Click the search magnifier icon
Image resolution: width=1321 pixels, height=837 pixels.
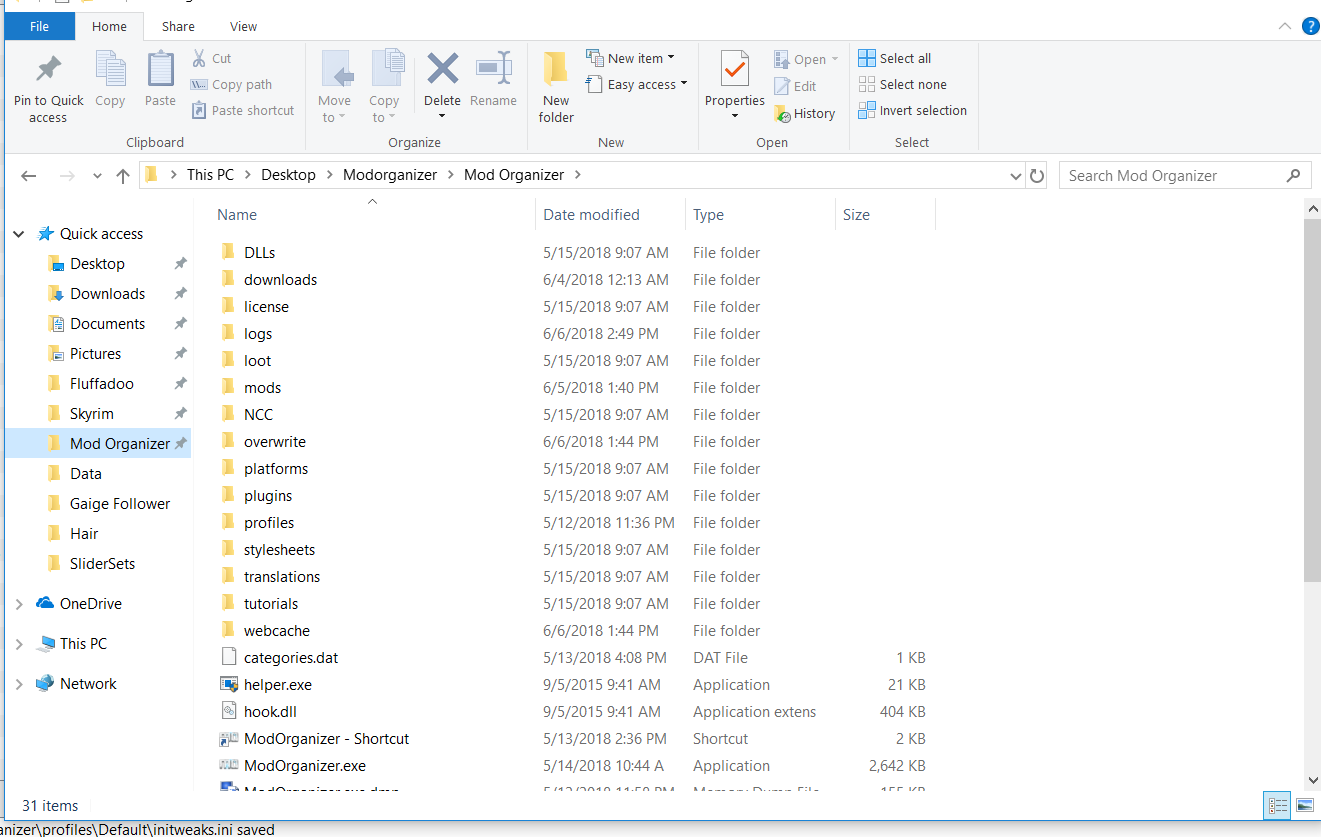[x=1293, y=175]
